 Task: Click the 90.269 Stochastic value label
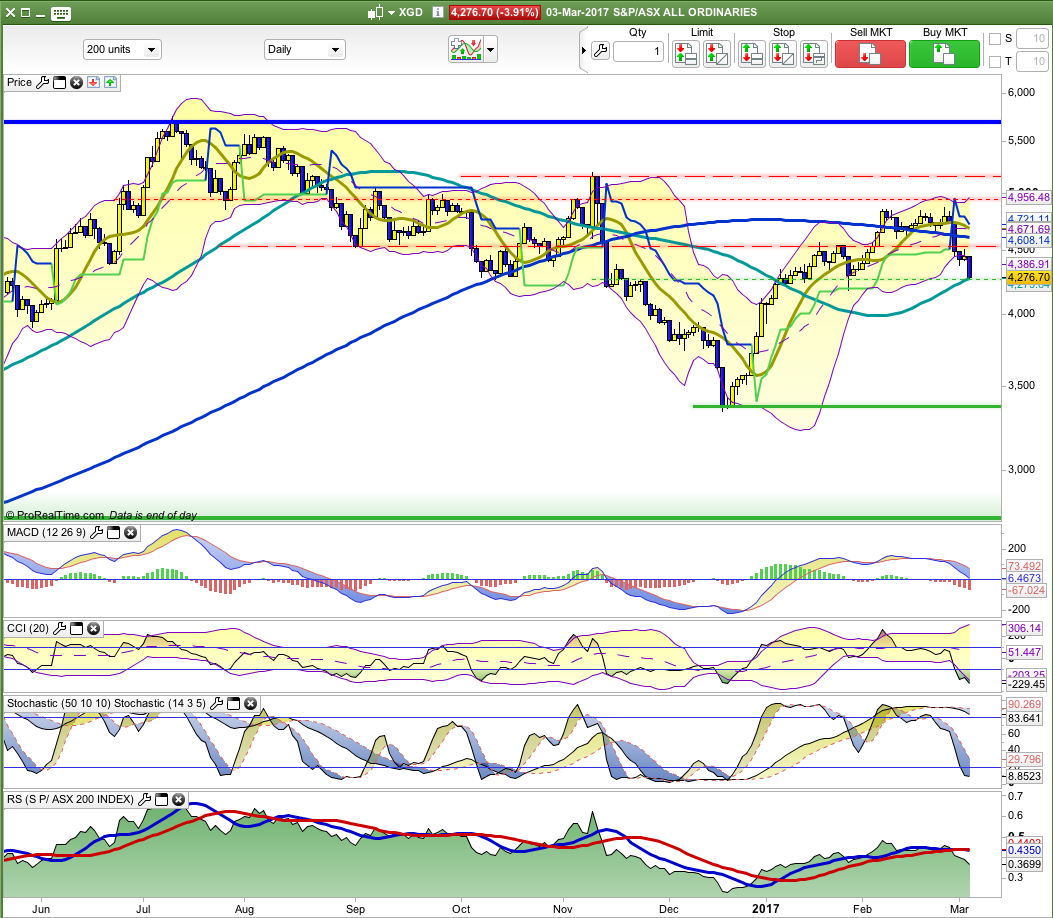1024,704
